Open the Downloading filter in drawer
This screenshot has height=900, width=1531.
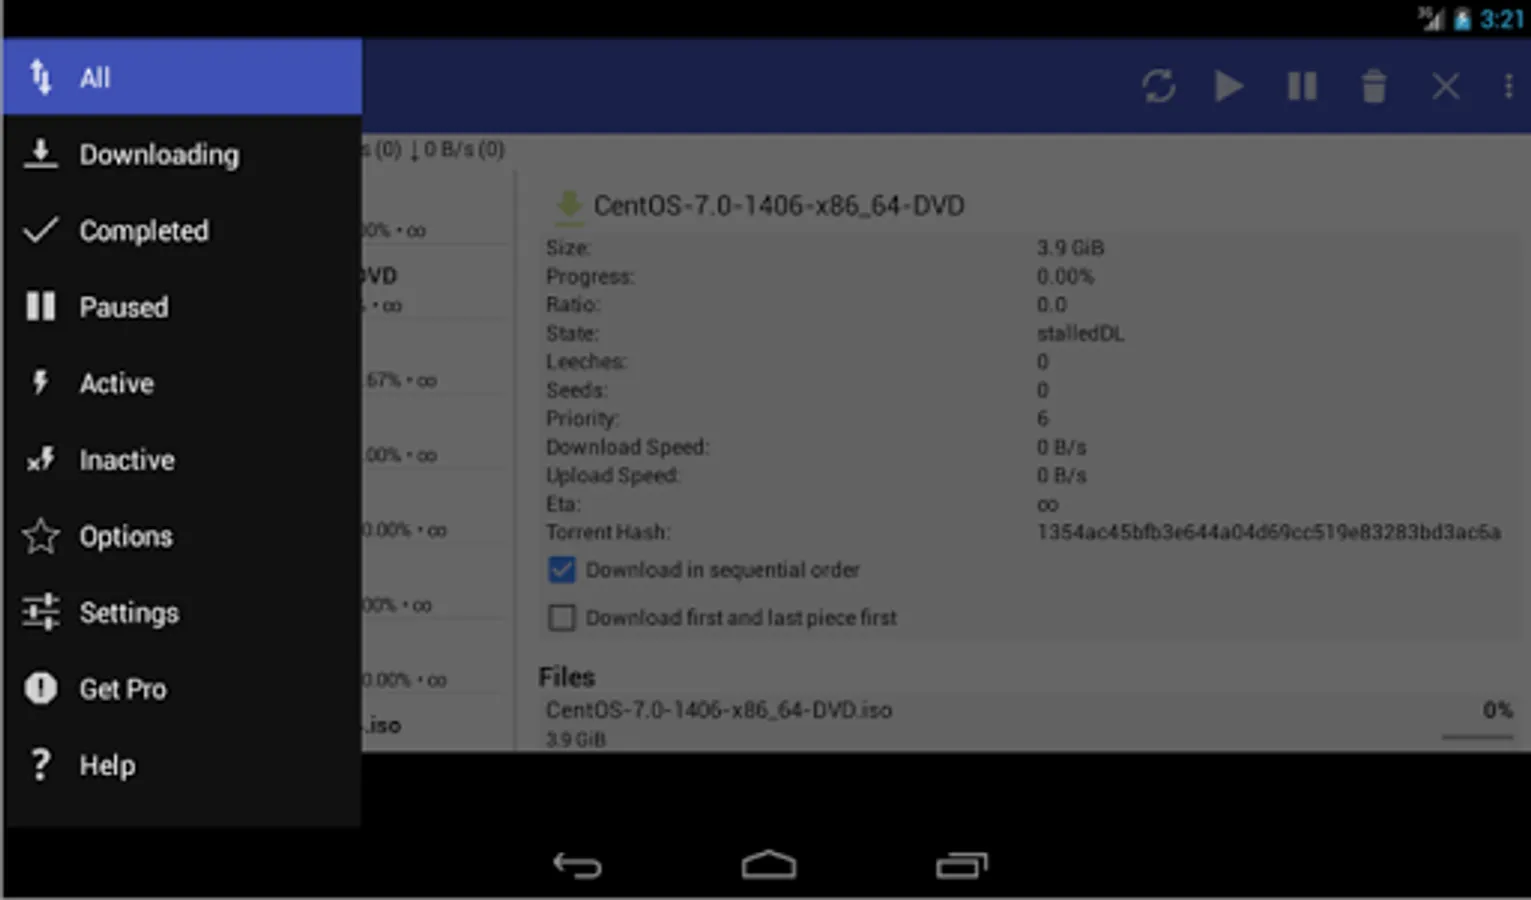182,154
